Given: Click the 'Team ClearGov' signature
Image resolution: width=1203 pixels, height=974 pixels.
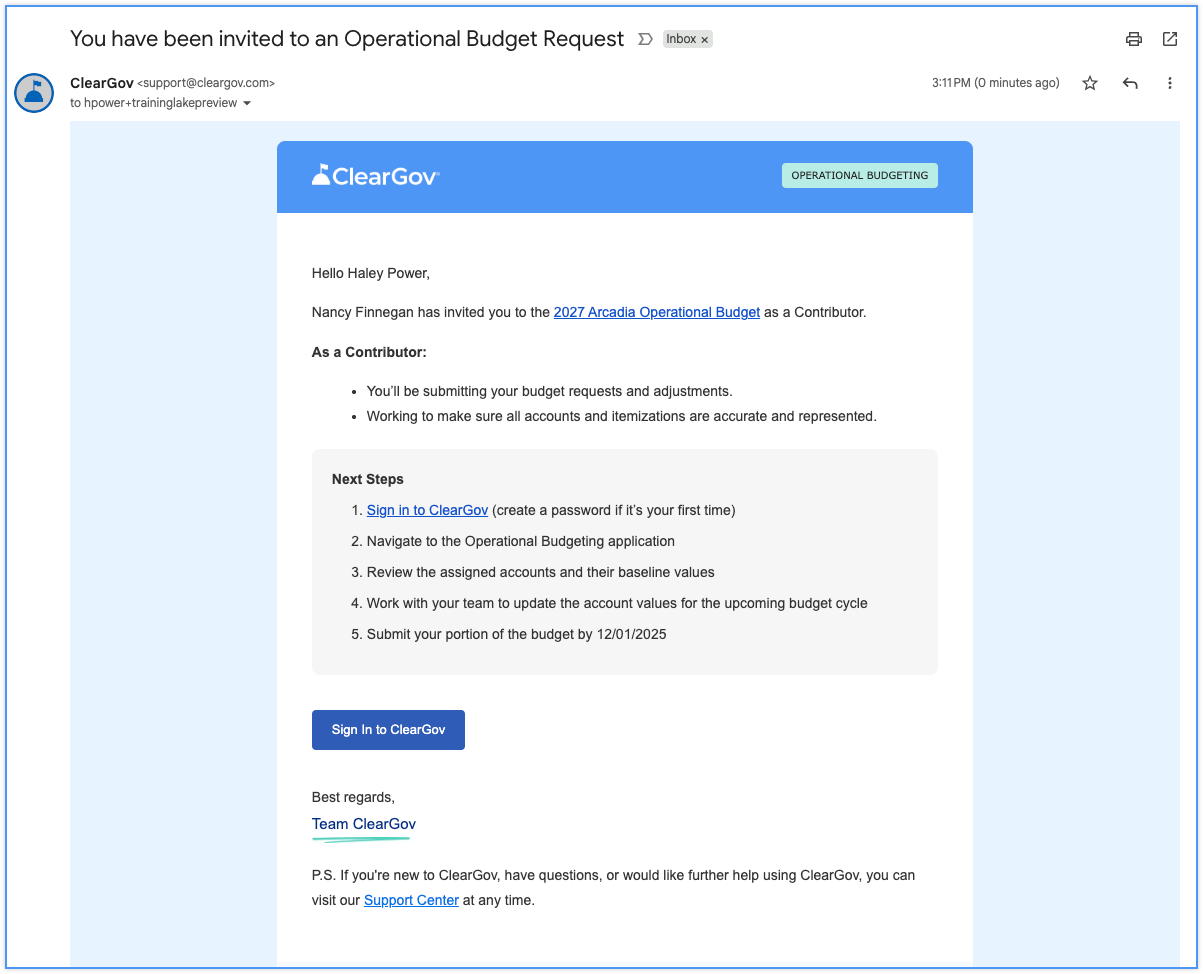Looking at the screenshot, I should coord(364,824).
